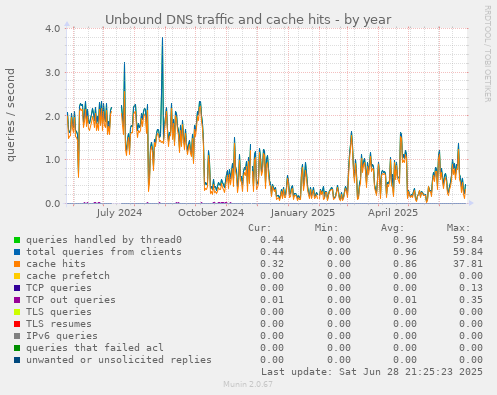
Task: Click the 'queries that failed acl' legend label
Action: (95, 348)
